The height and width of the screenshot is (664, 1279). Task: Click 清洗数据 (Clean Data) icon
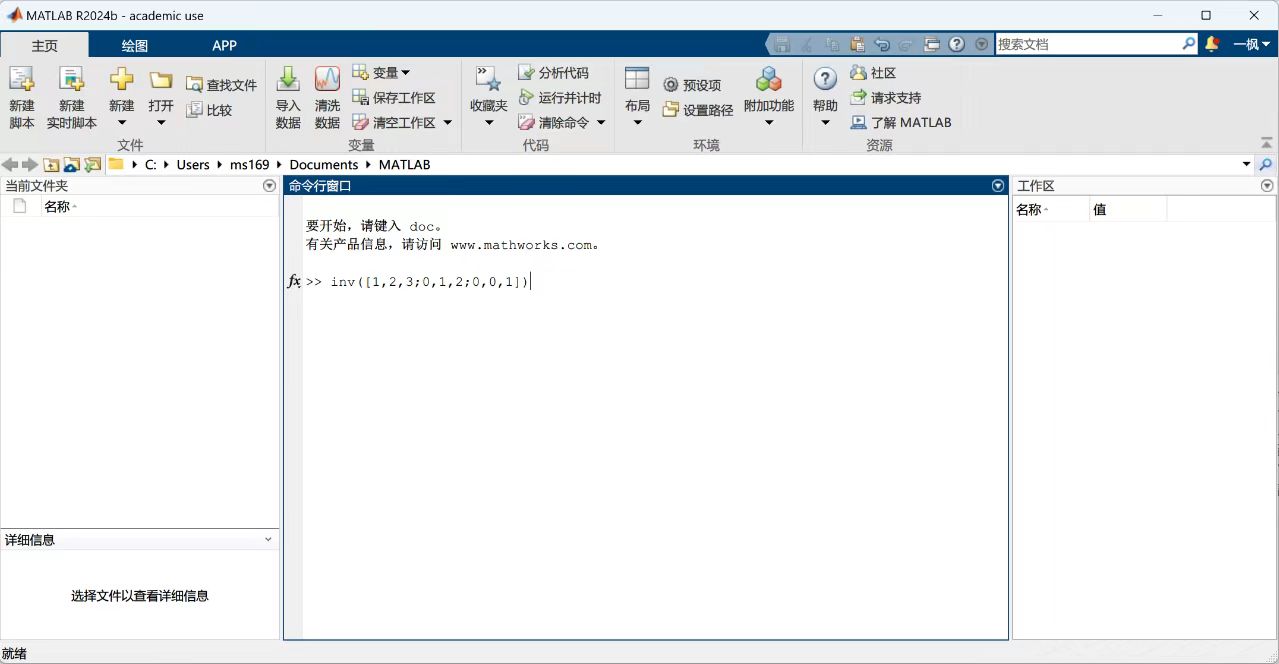(x=327, y=80)
